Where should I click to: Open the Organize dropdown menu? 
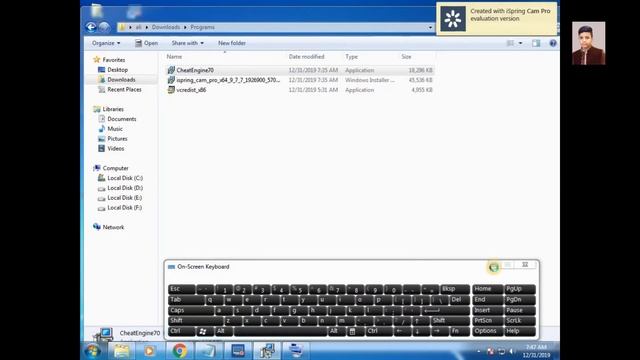coord(106,43)
